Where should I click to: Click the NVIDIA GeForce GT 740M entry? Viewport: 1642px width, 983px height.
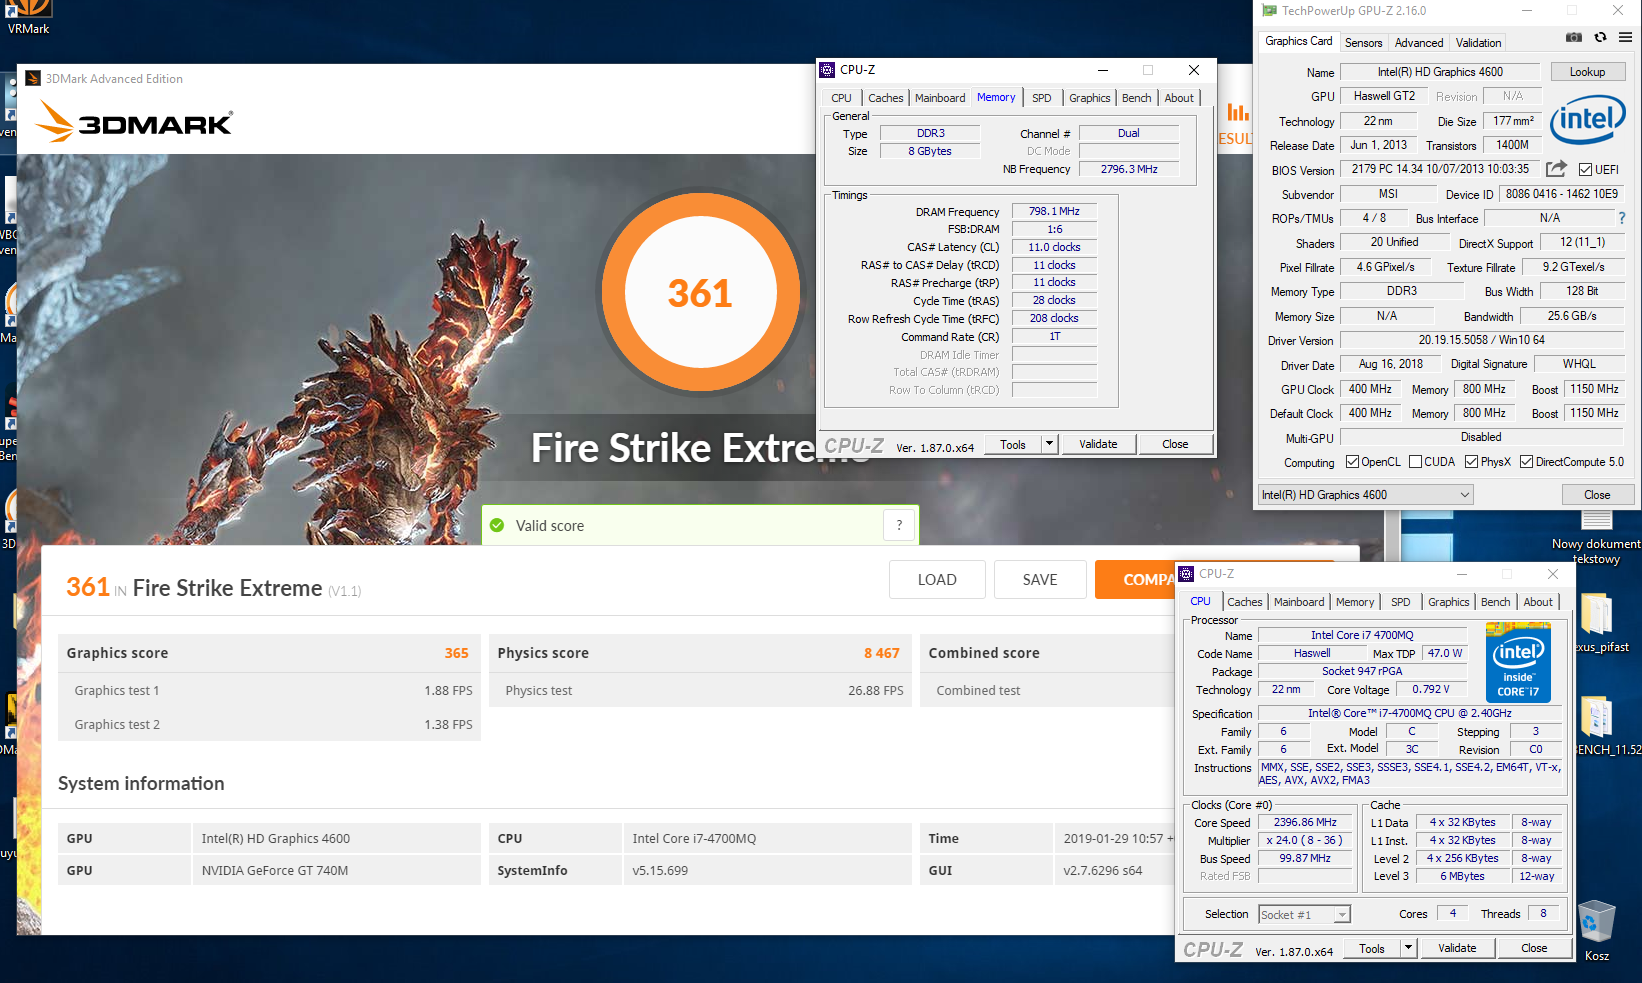click(275, 870)
